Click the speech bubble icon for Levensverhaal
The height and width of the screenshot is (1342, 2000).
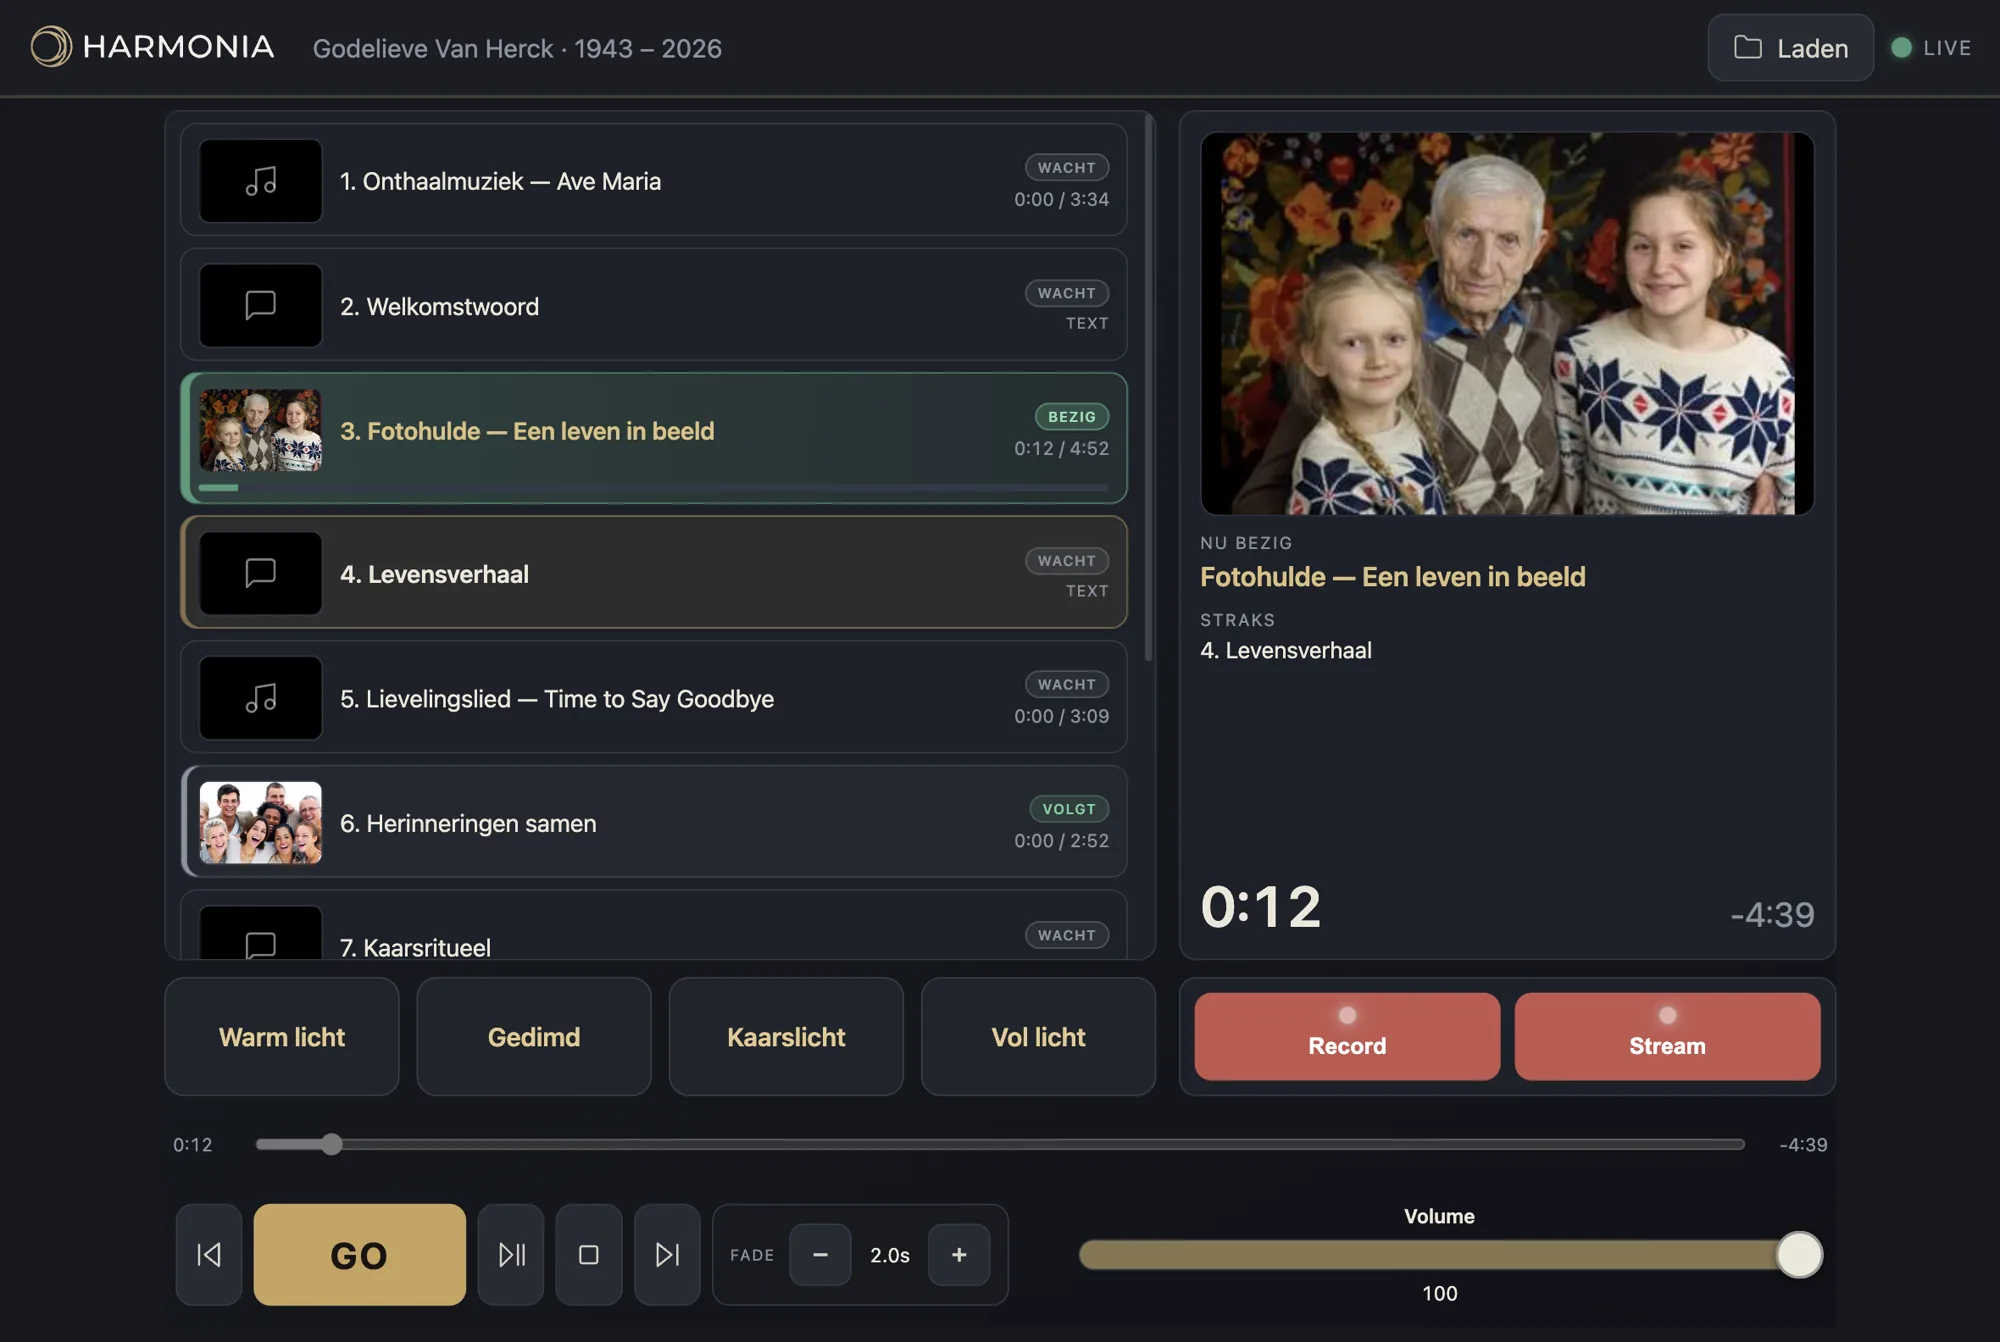(x=261, y=573)
